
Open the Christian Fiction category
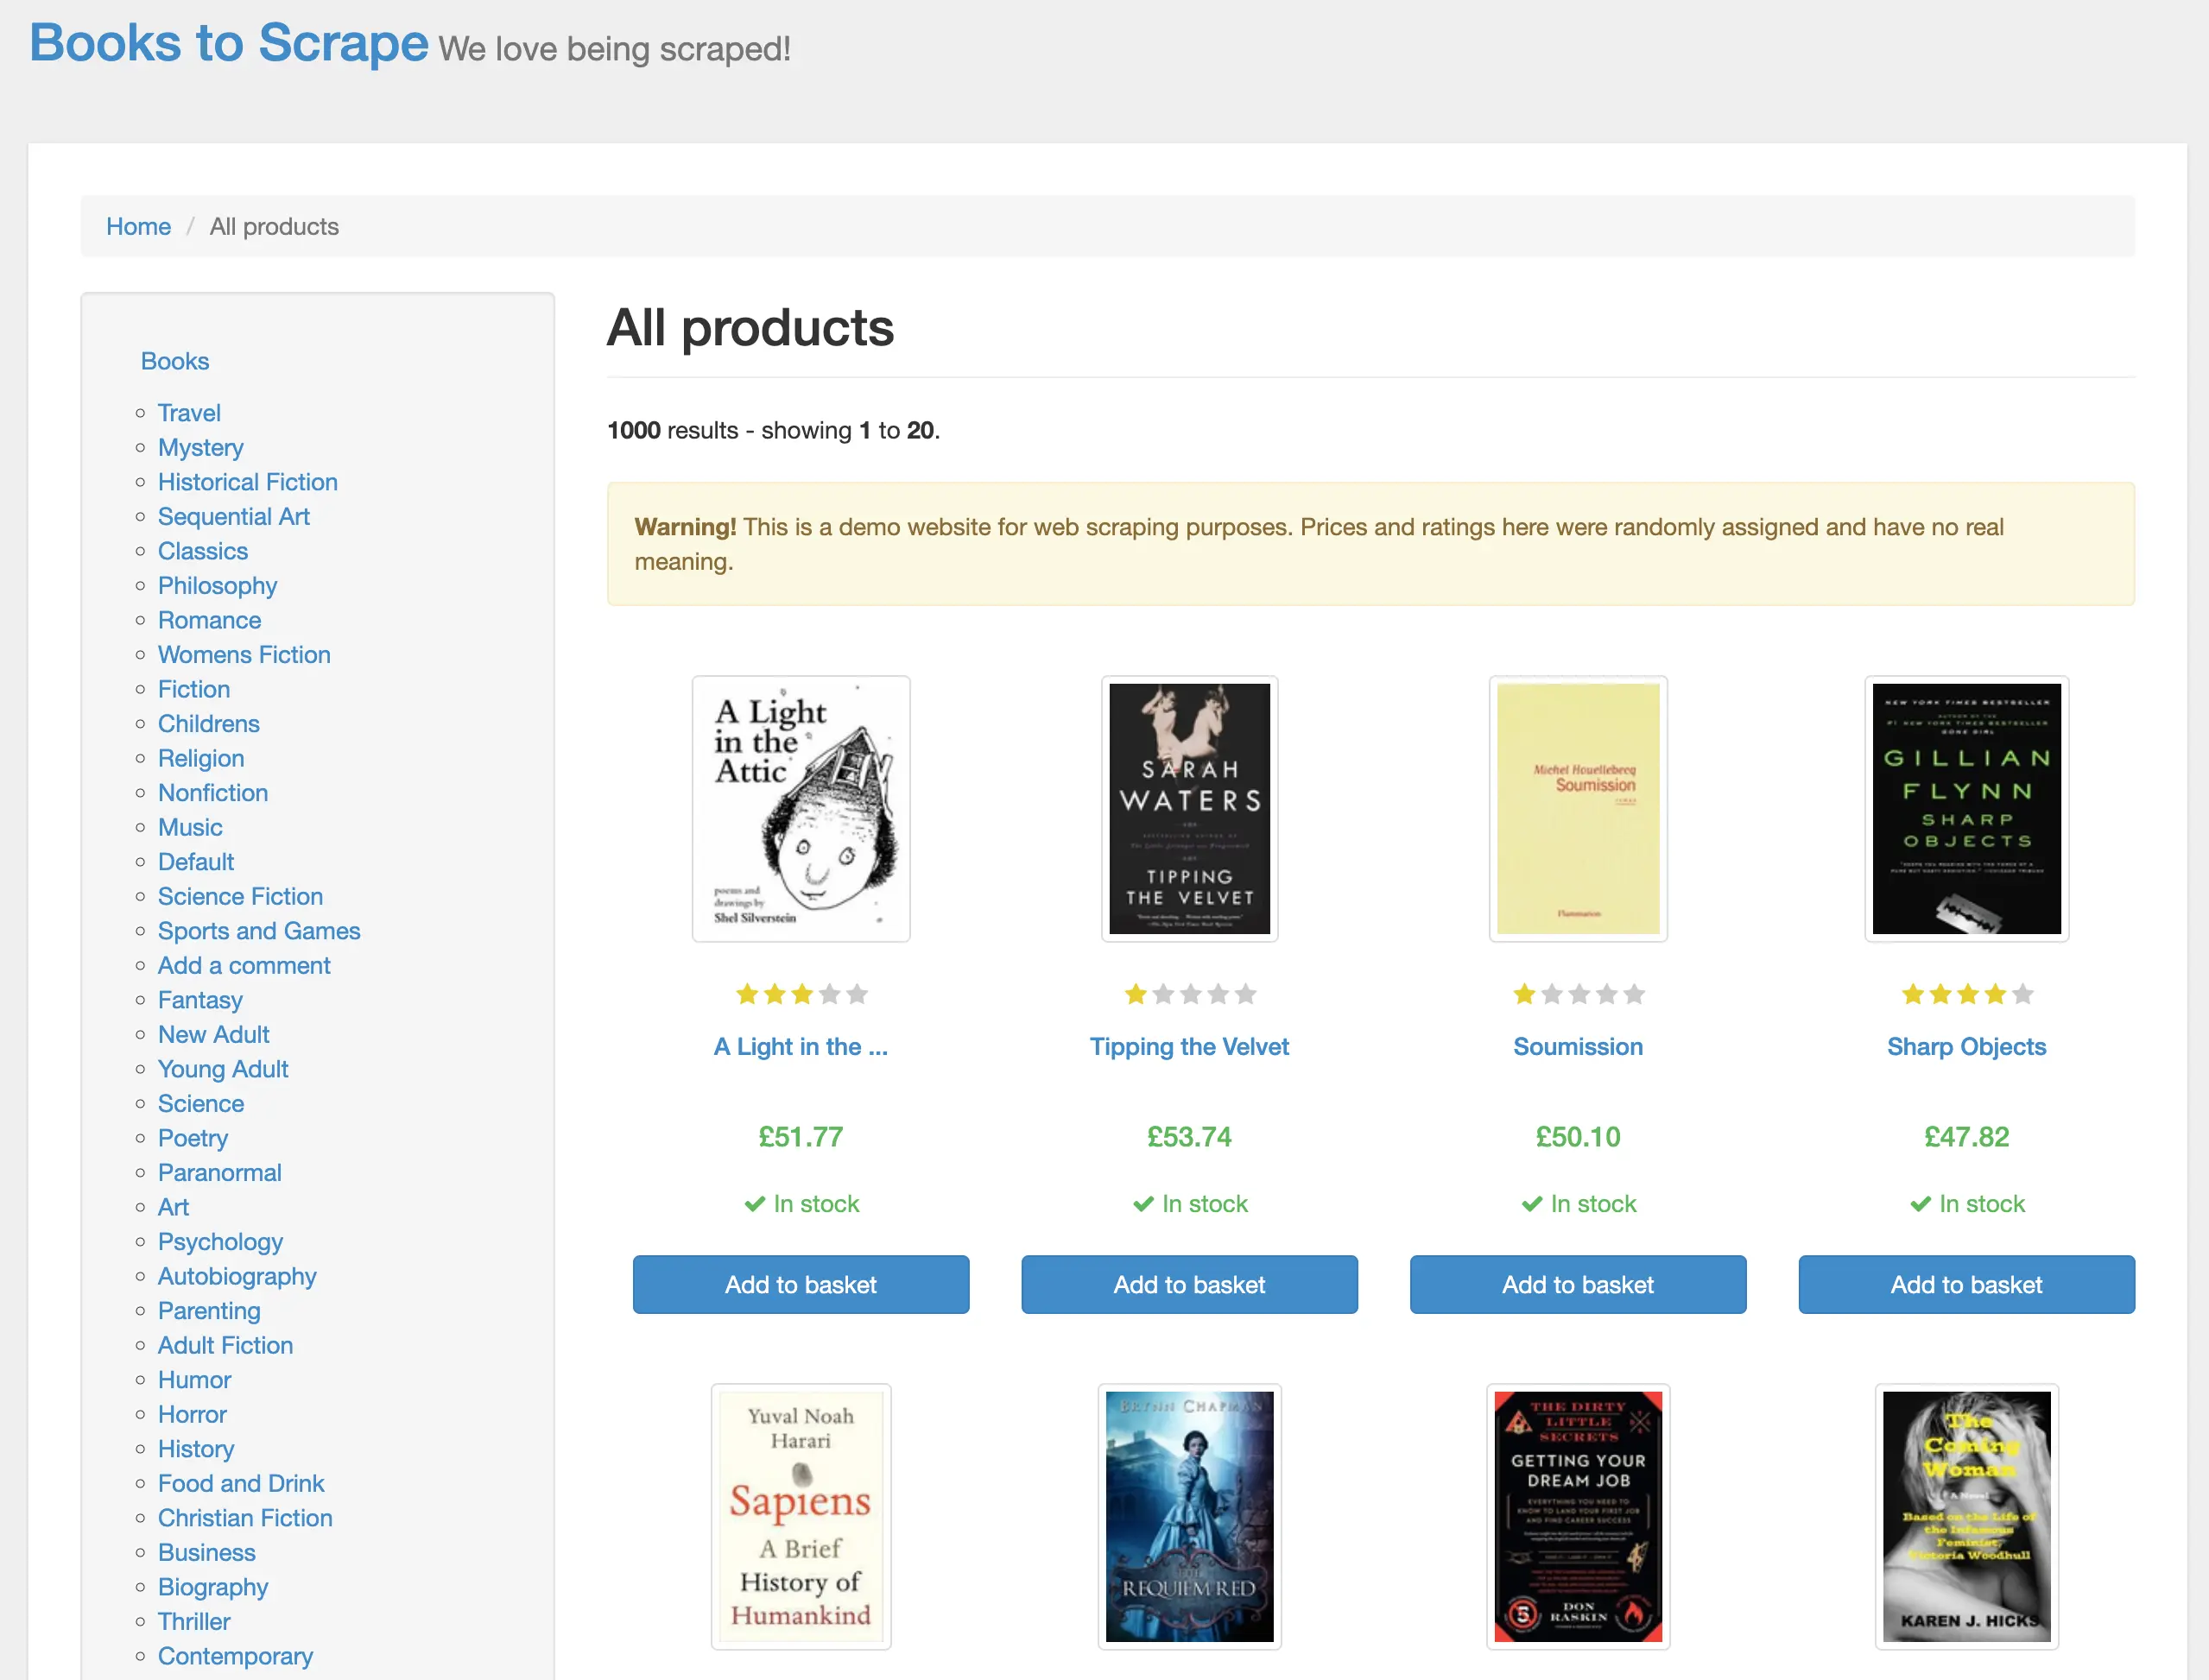(245, 1518)
